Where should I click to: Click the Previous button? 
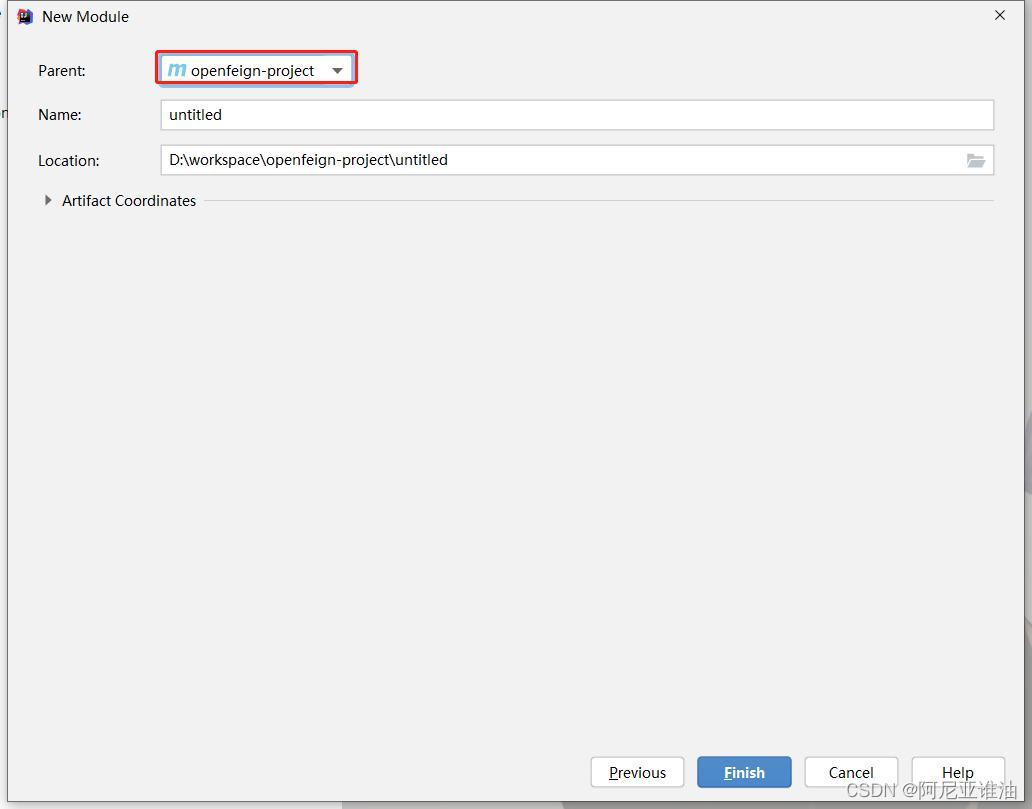[637, 772]
